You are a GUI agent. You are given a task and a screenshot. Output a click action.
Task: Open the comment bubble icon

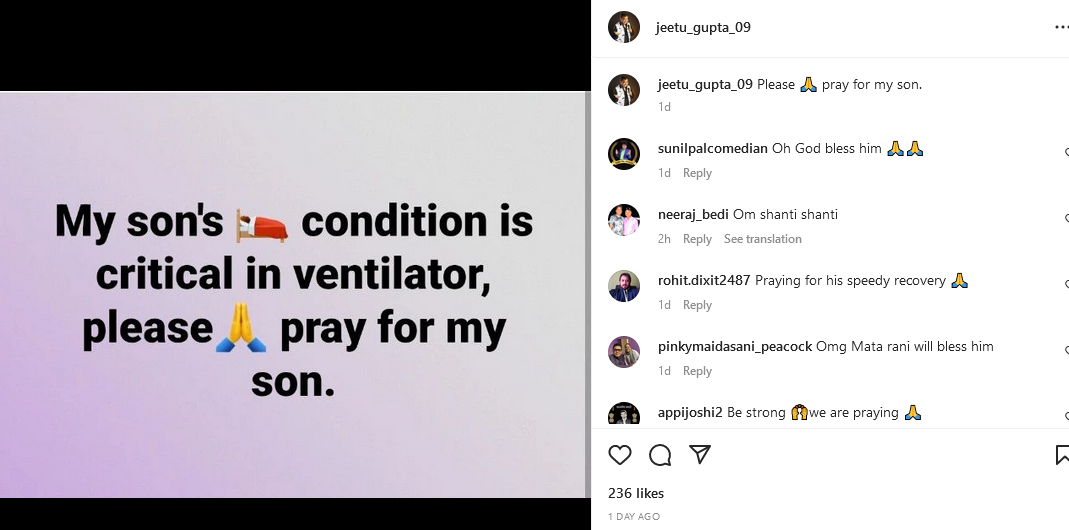[660, 455]
